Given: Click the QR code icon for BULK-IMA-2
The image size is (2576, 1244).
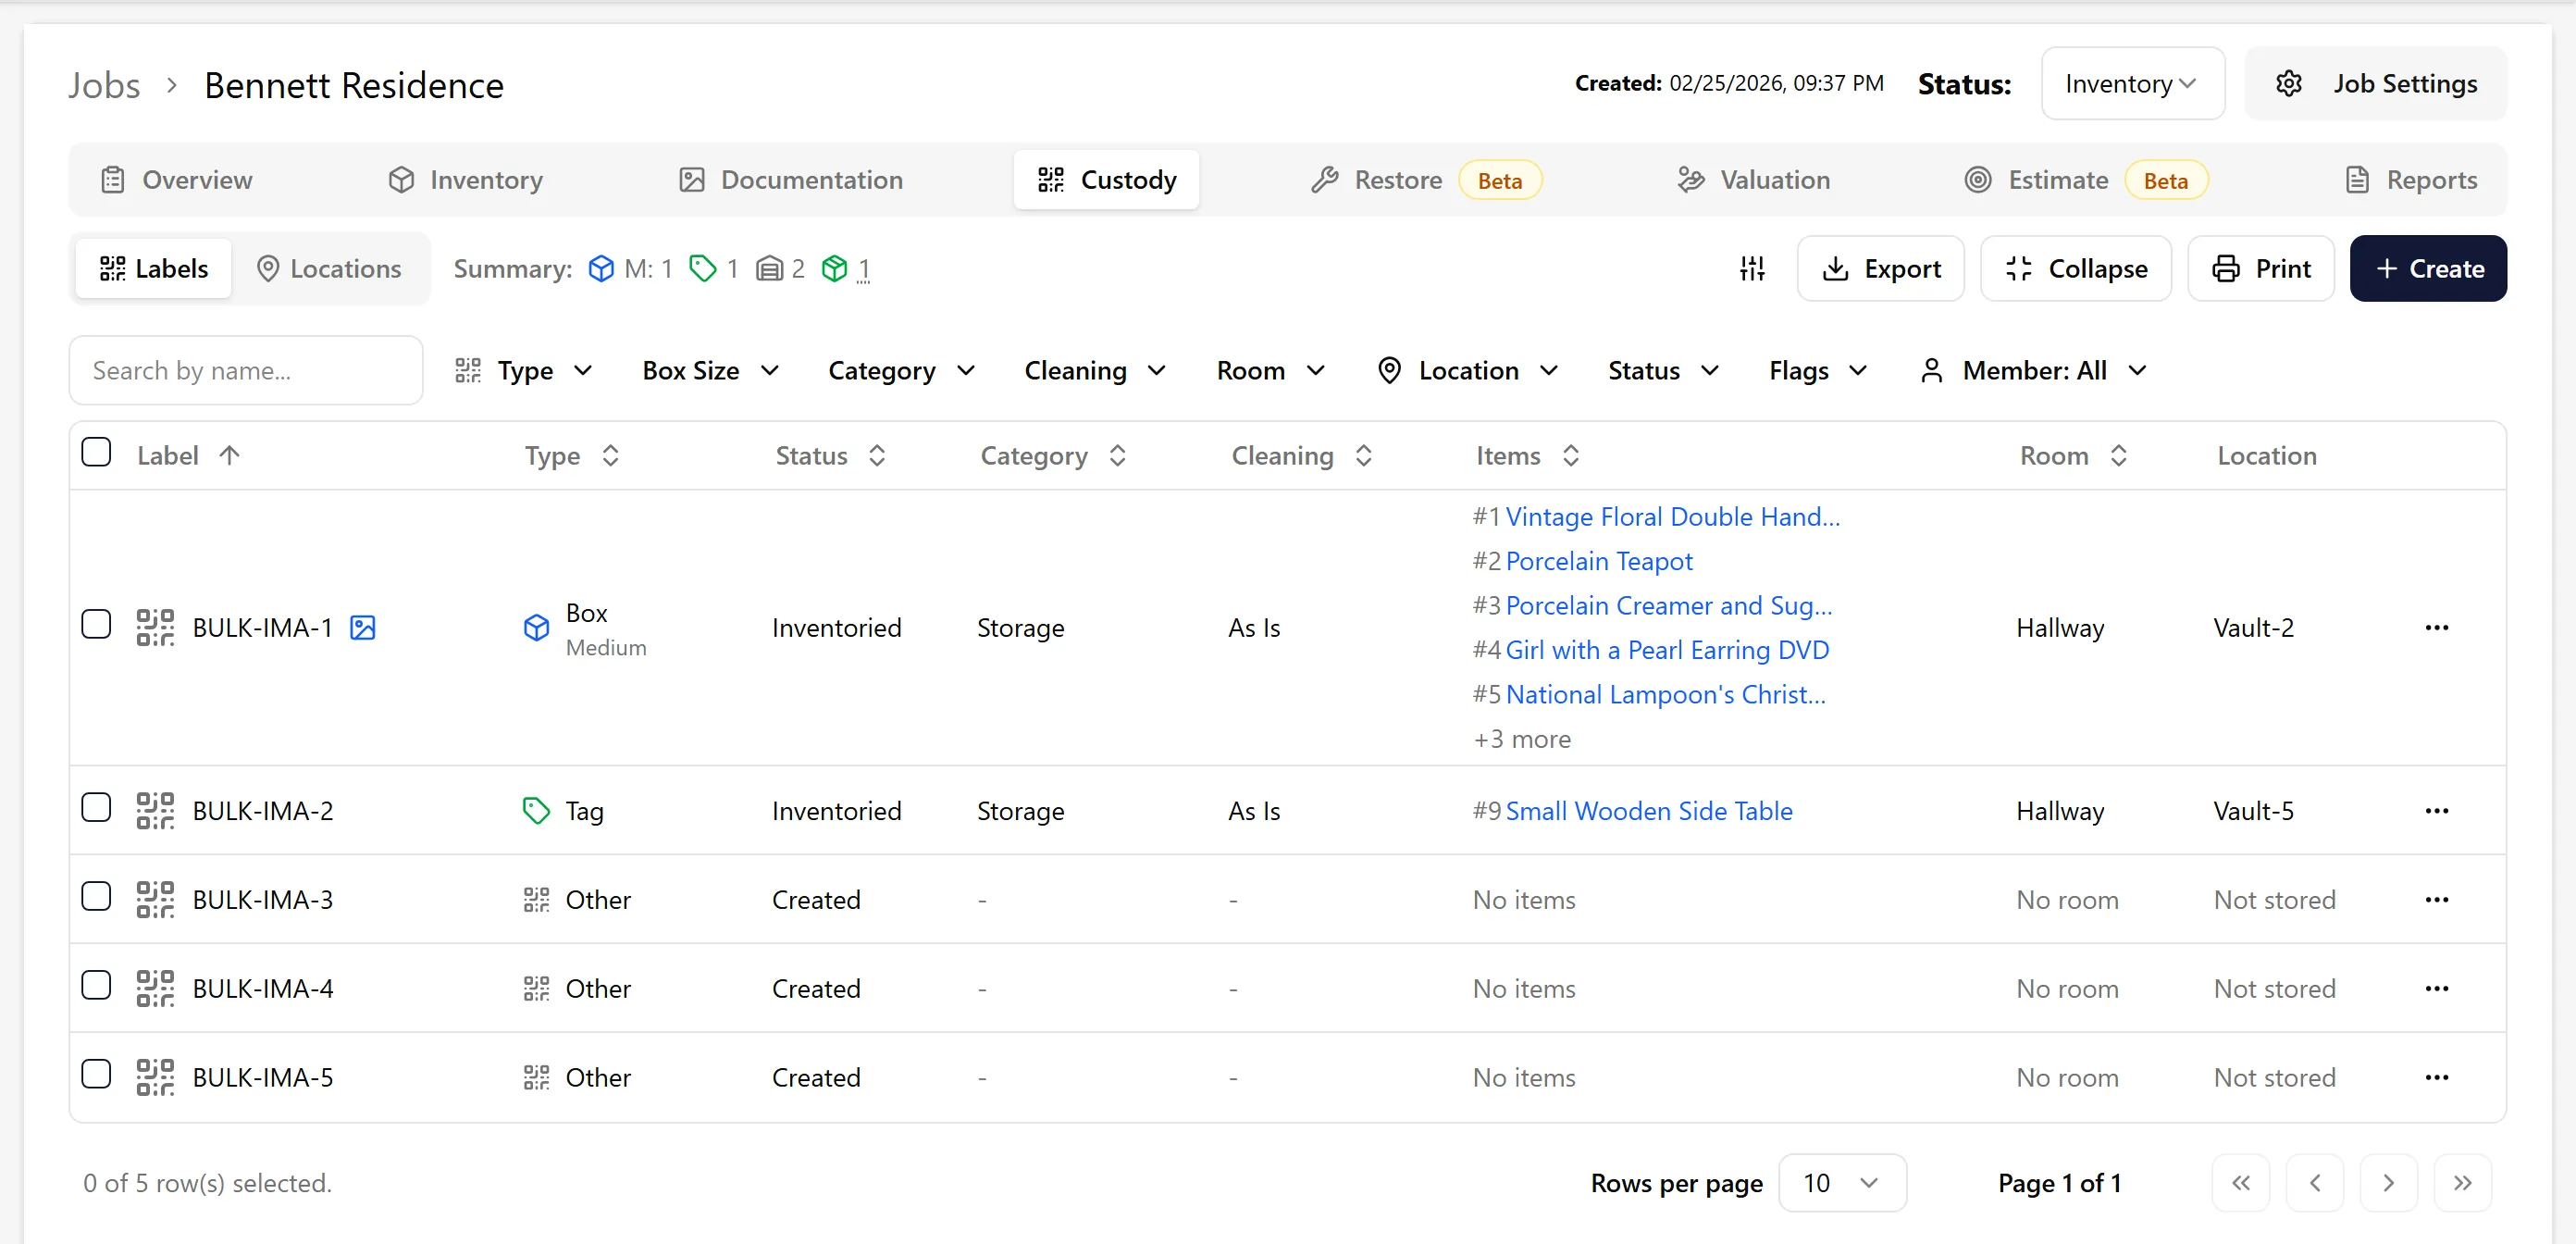Looking at the screenshot, I should (x=155, y=811).
